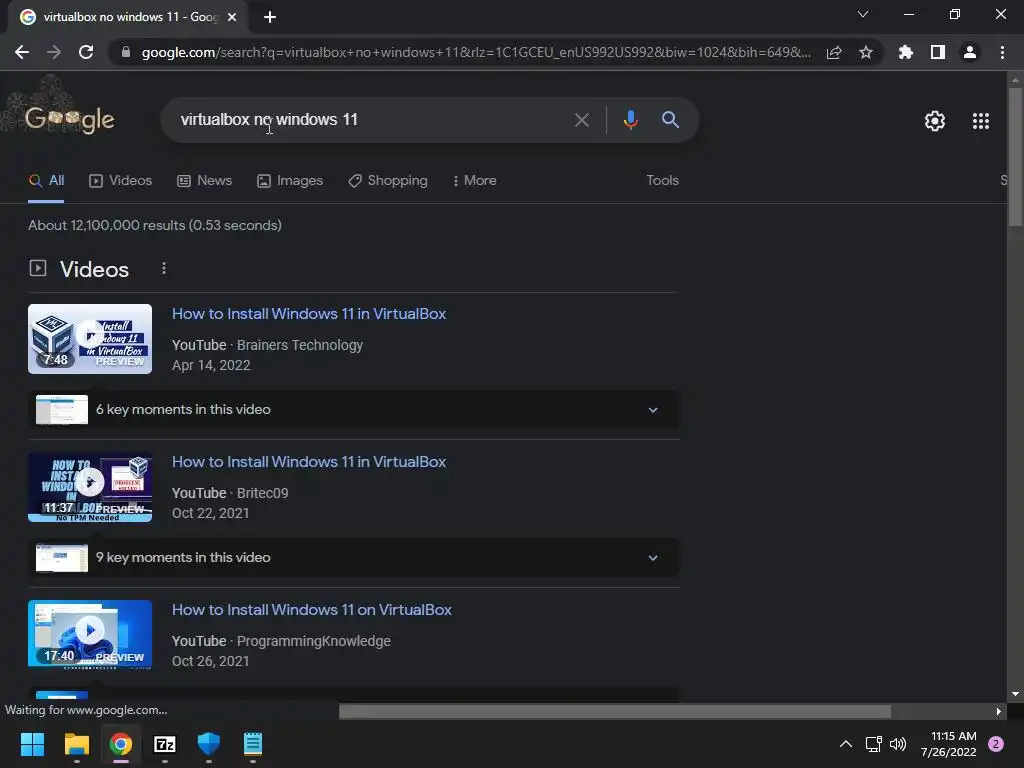The image size is (1024, 768).
Task: Select the All results tab
Action: (x=46, y=180)
